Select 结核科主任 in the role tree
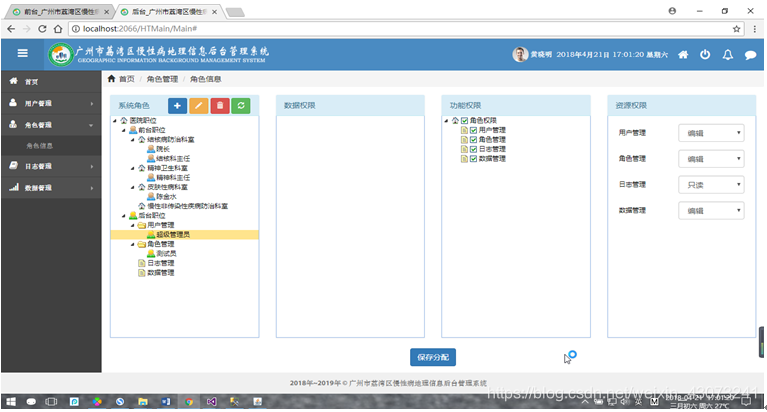Viewport: 767px width, 412px height. [173, 159]
